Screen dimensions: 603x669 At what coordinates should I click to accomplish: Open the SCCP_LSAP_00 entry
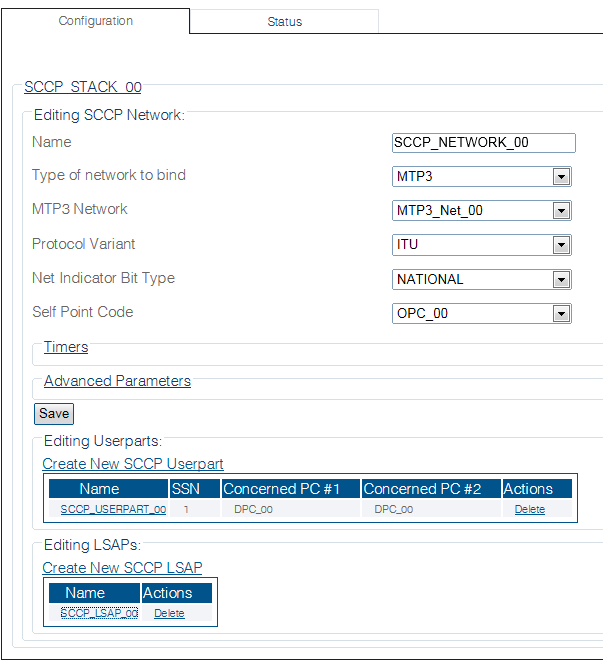pyautogui.click(x=99, y=613)
